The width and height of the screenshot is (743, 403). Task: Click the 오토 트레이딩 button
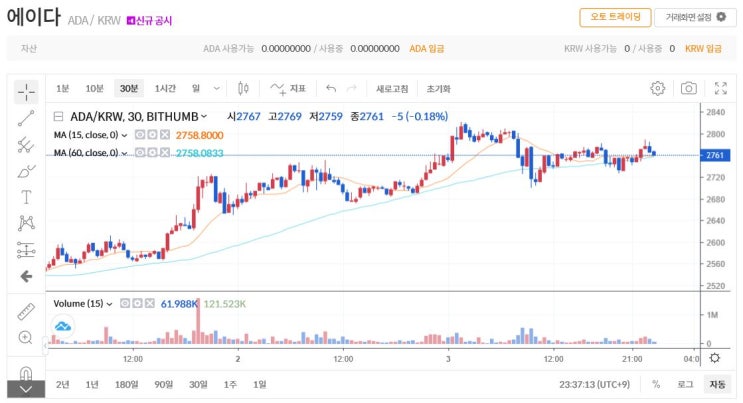coord(615,18)
